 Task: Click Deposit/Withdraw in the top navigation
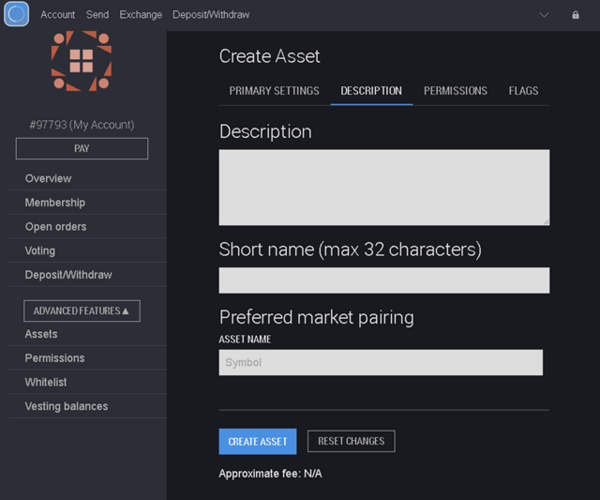tap(211, 15)
